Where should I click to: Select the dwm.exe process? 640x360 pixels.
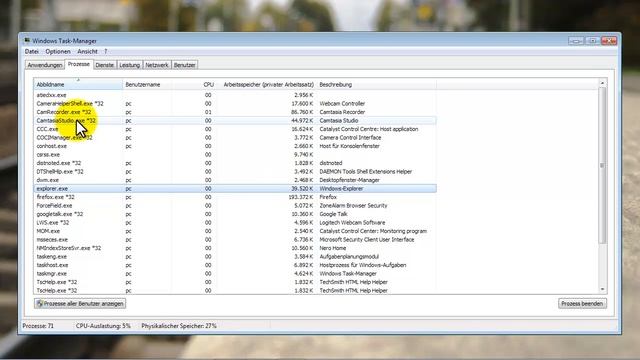click(235, 180)
